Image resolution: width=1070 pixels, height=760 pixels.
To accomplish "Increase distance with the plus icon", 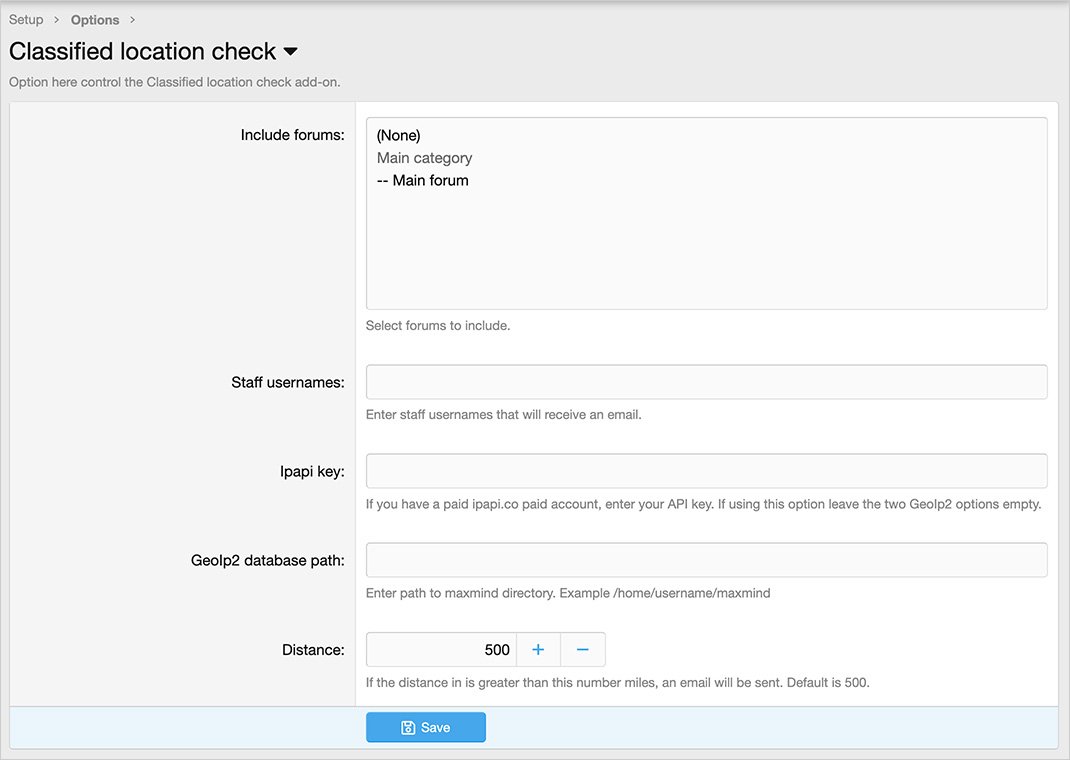I will point(538,650).
